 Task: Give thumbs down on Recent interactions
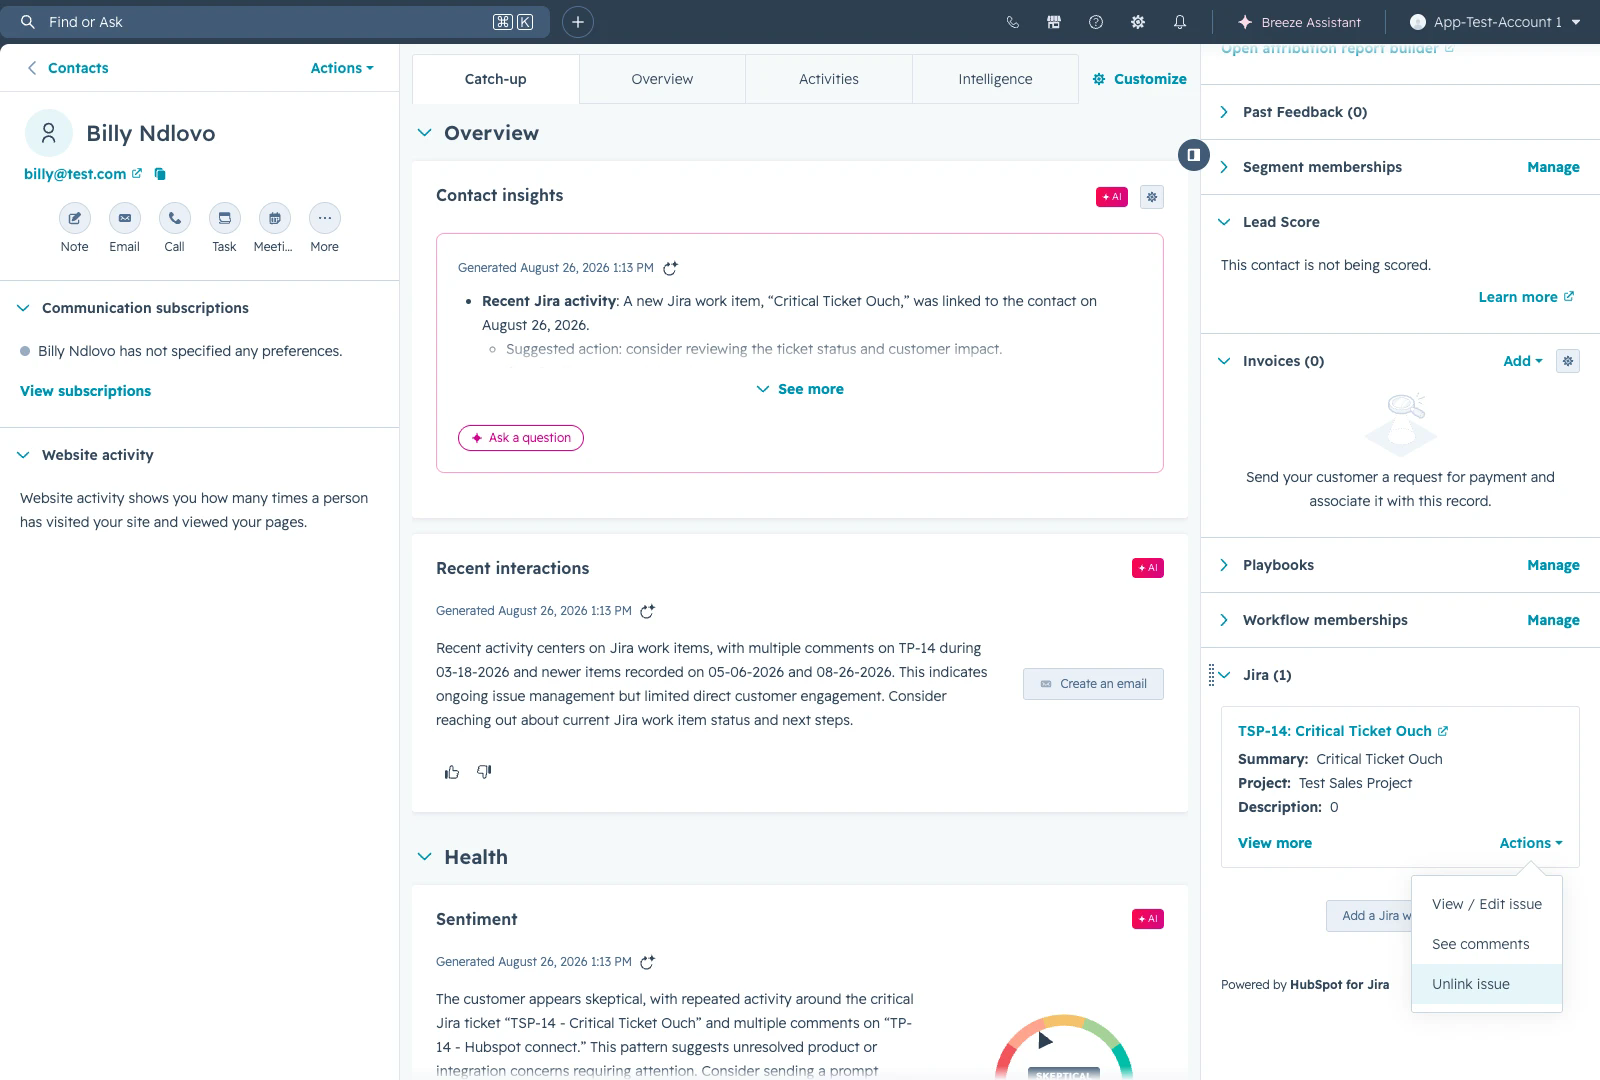click(x=484, y=772)
